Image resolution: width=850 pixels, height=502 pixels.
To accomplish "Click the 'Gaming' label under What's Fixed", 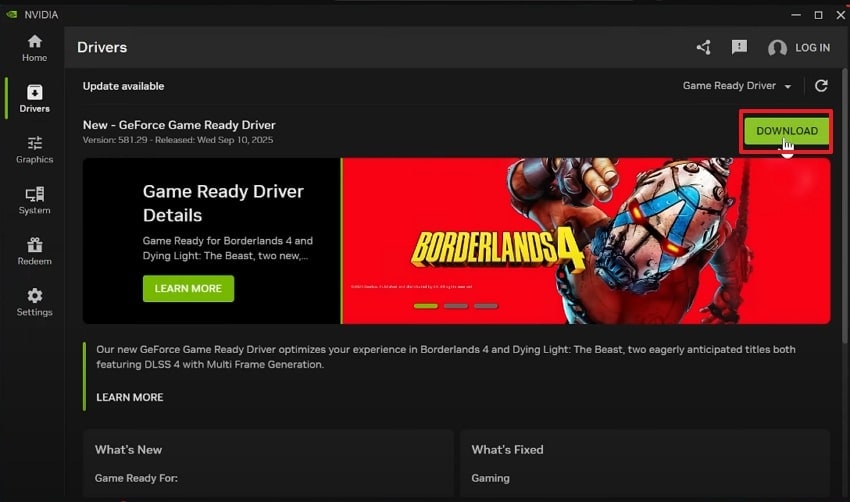I will pyautogui.click(x=491, y=478).
